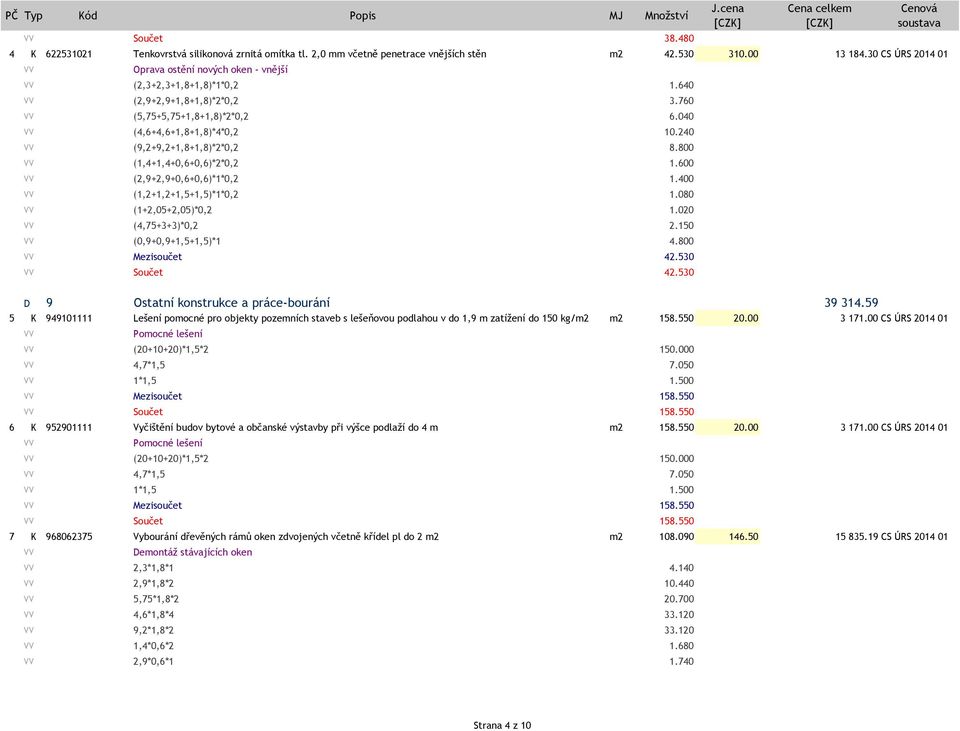Select quantity value 4.140
Image resolution: width=960 pixels, height=731 pixels.
pos(681,568)
